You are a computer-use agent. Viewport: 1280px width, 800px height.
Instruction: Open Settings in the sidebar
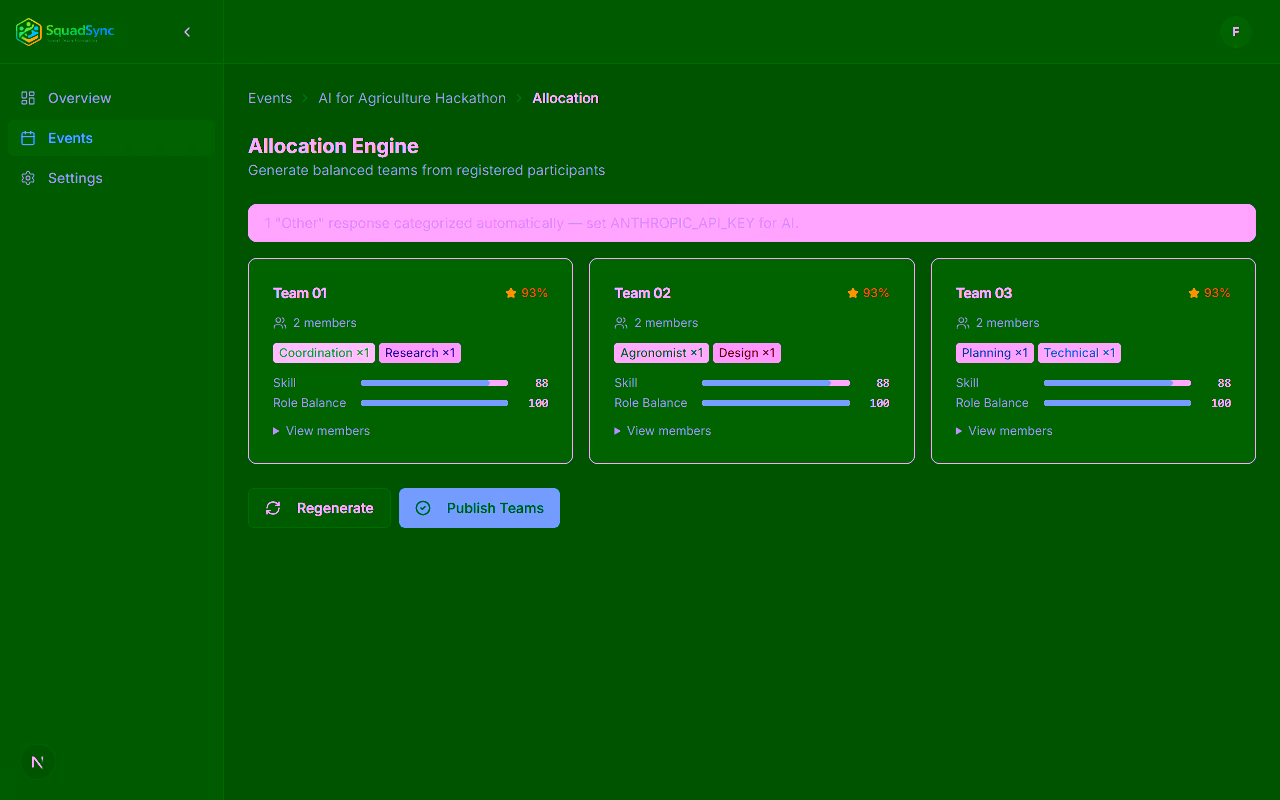coord(111,178)
